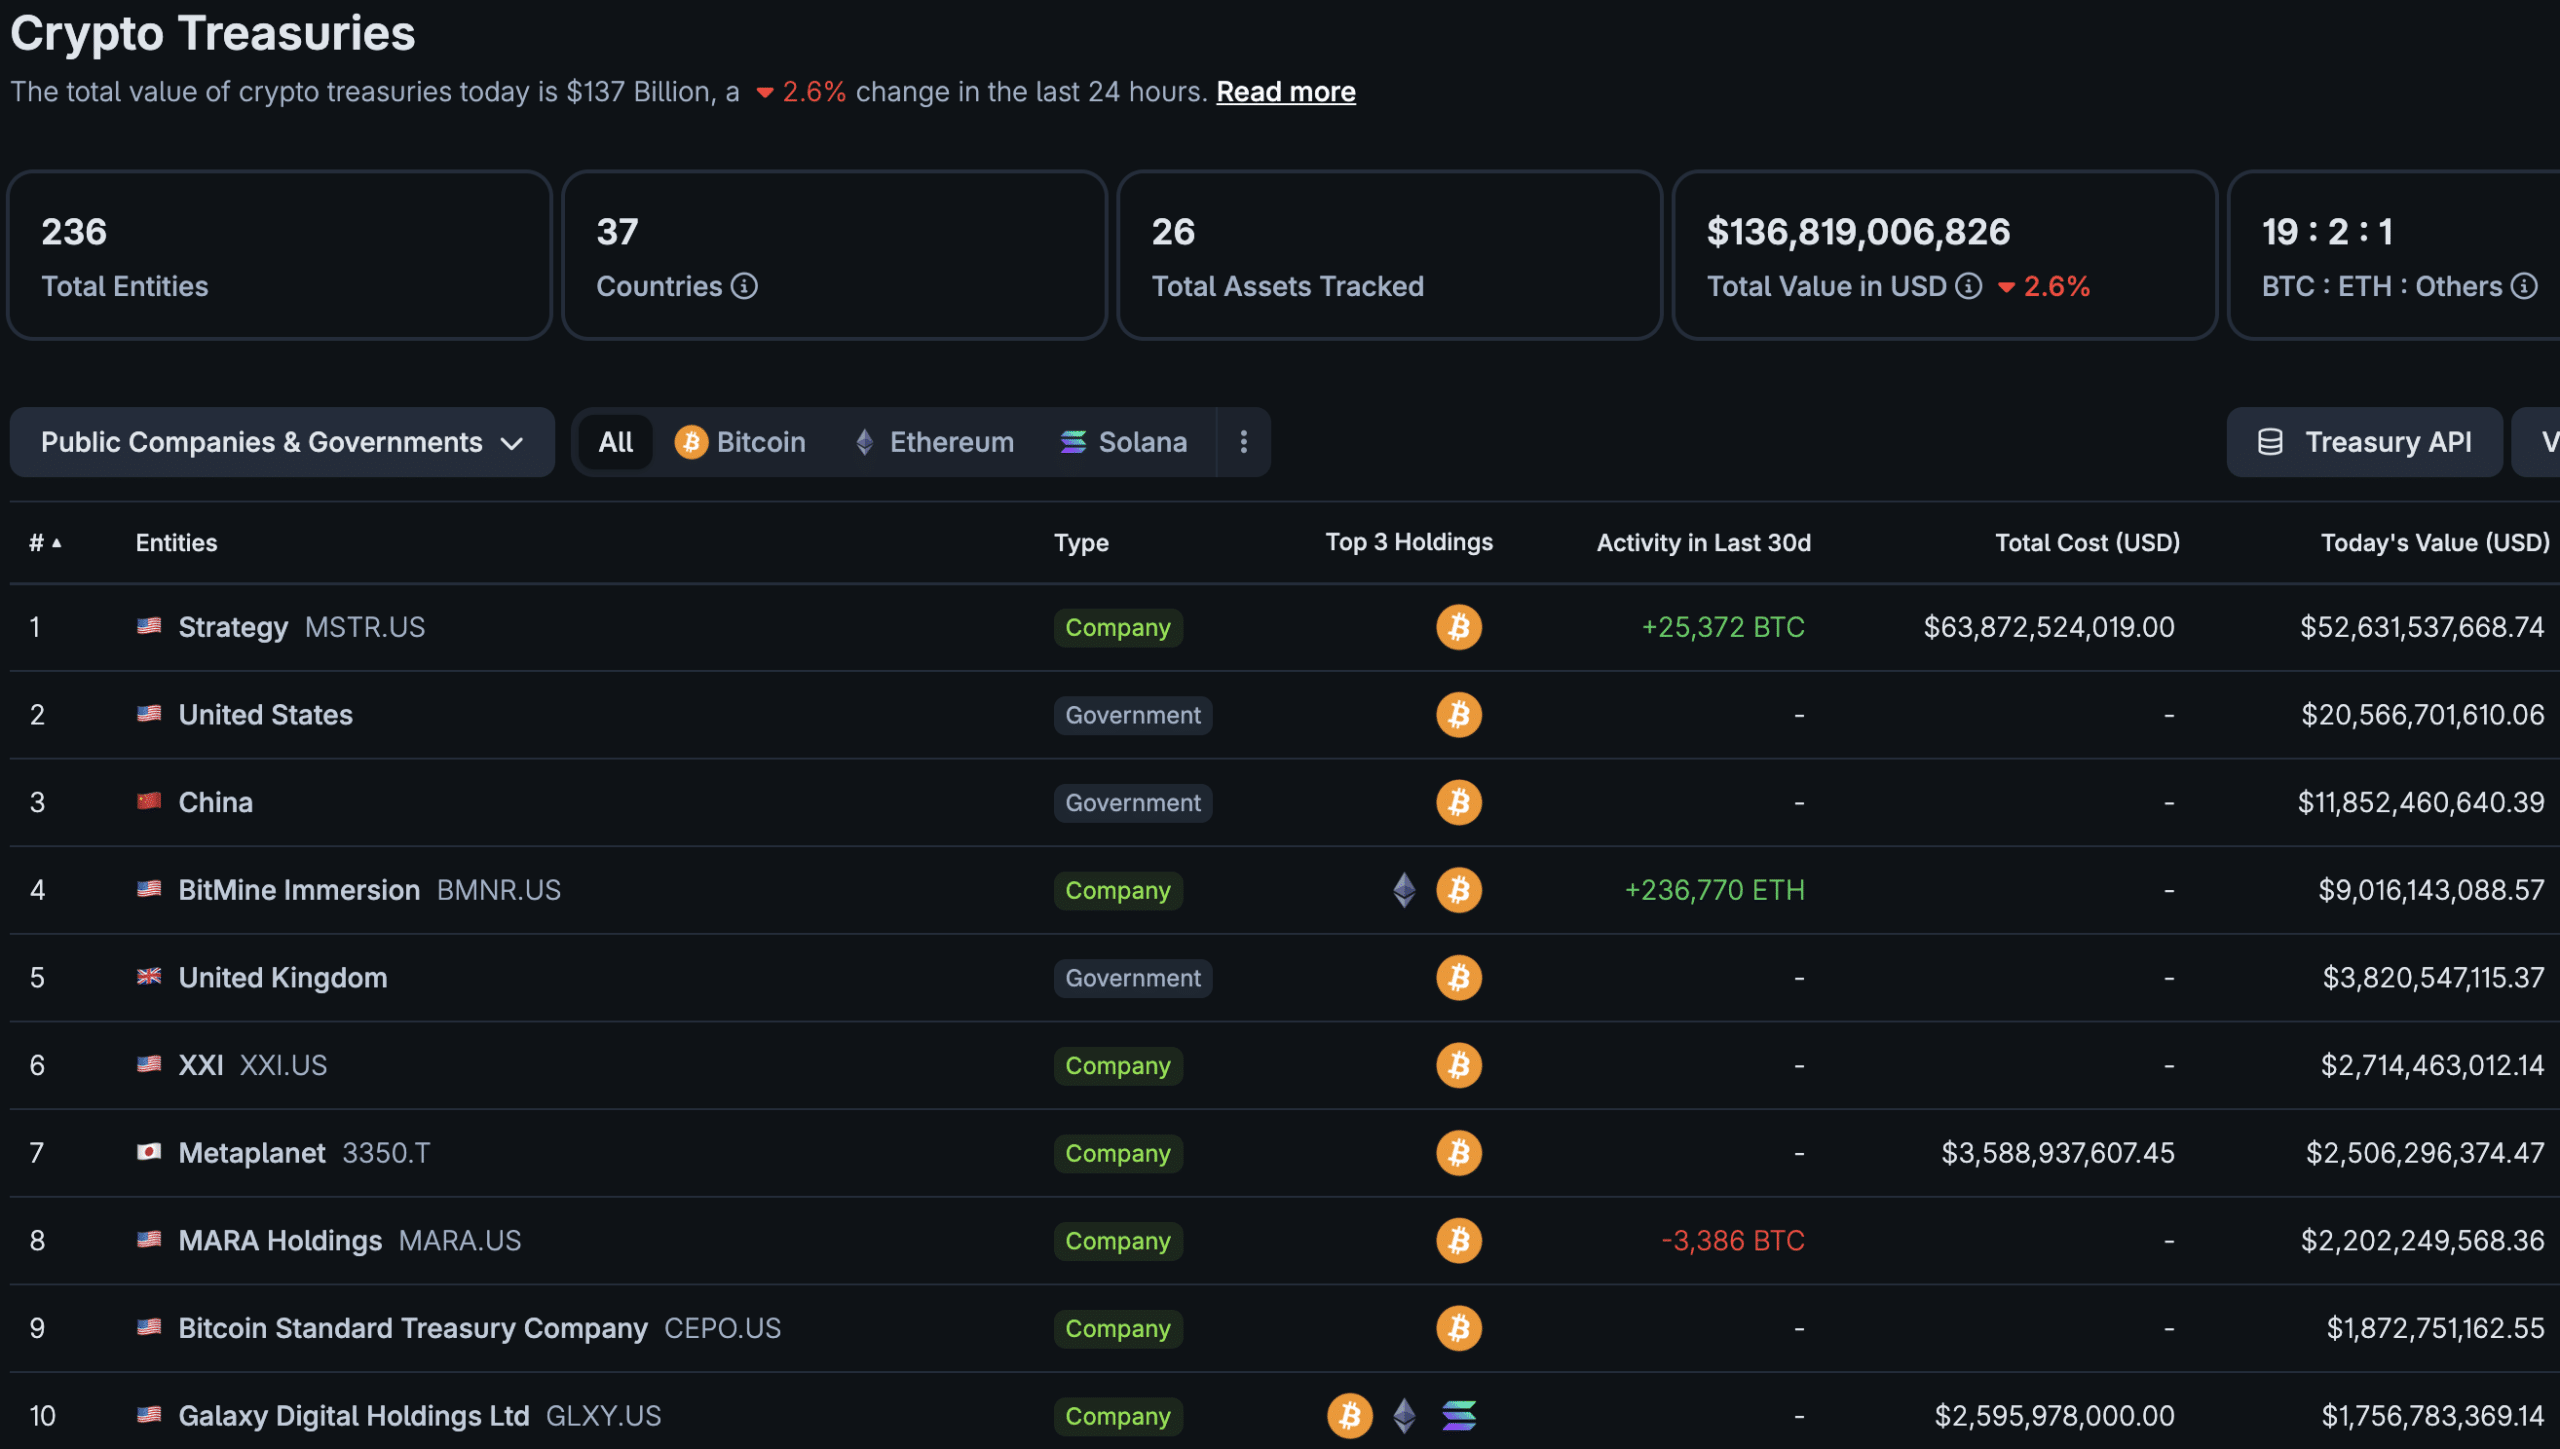The height and width of the screenshot is (1449, 2560).
Task: Filter the treasuries by Solana tab
Action: click(1124, 442)
